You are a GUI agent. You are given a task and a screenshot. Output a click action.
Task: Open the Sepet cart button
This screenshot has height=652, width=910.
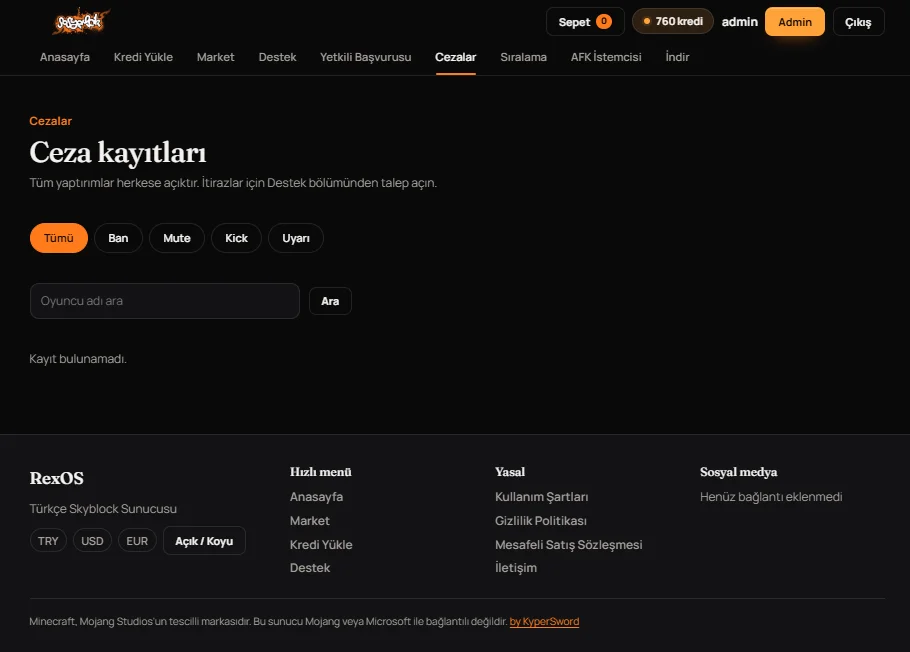pyautogui.click(x=585, y=21)
